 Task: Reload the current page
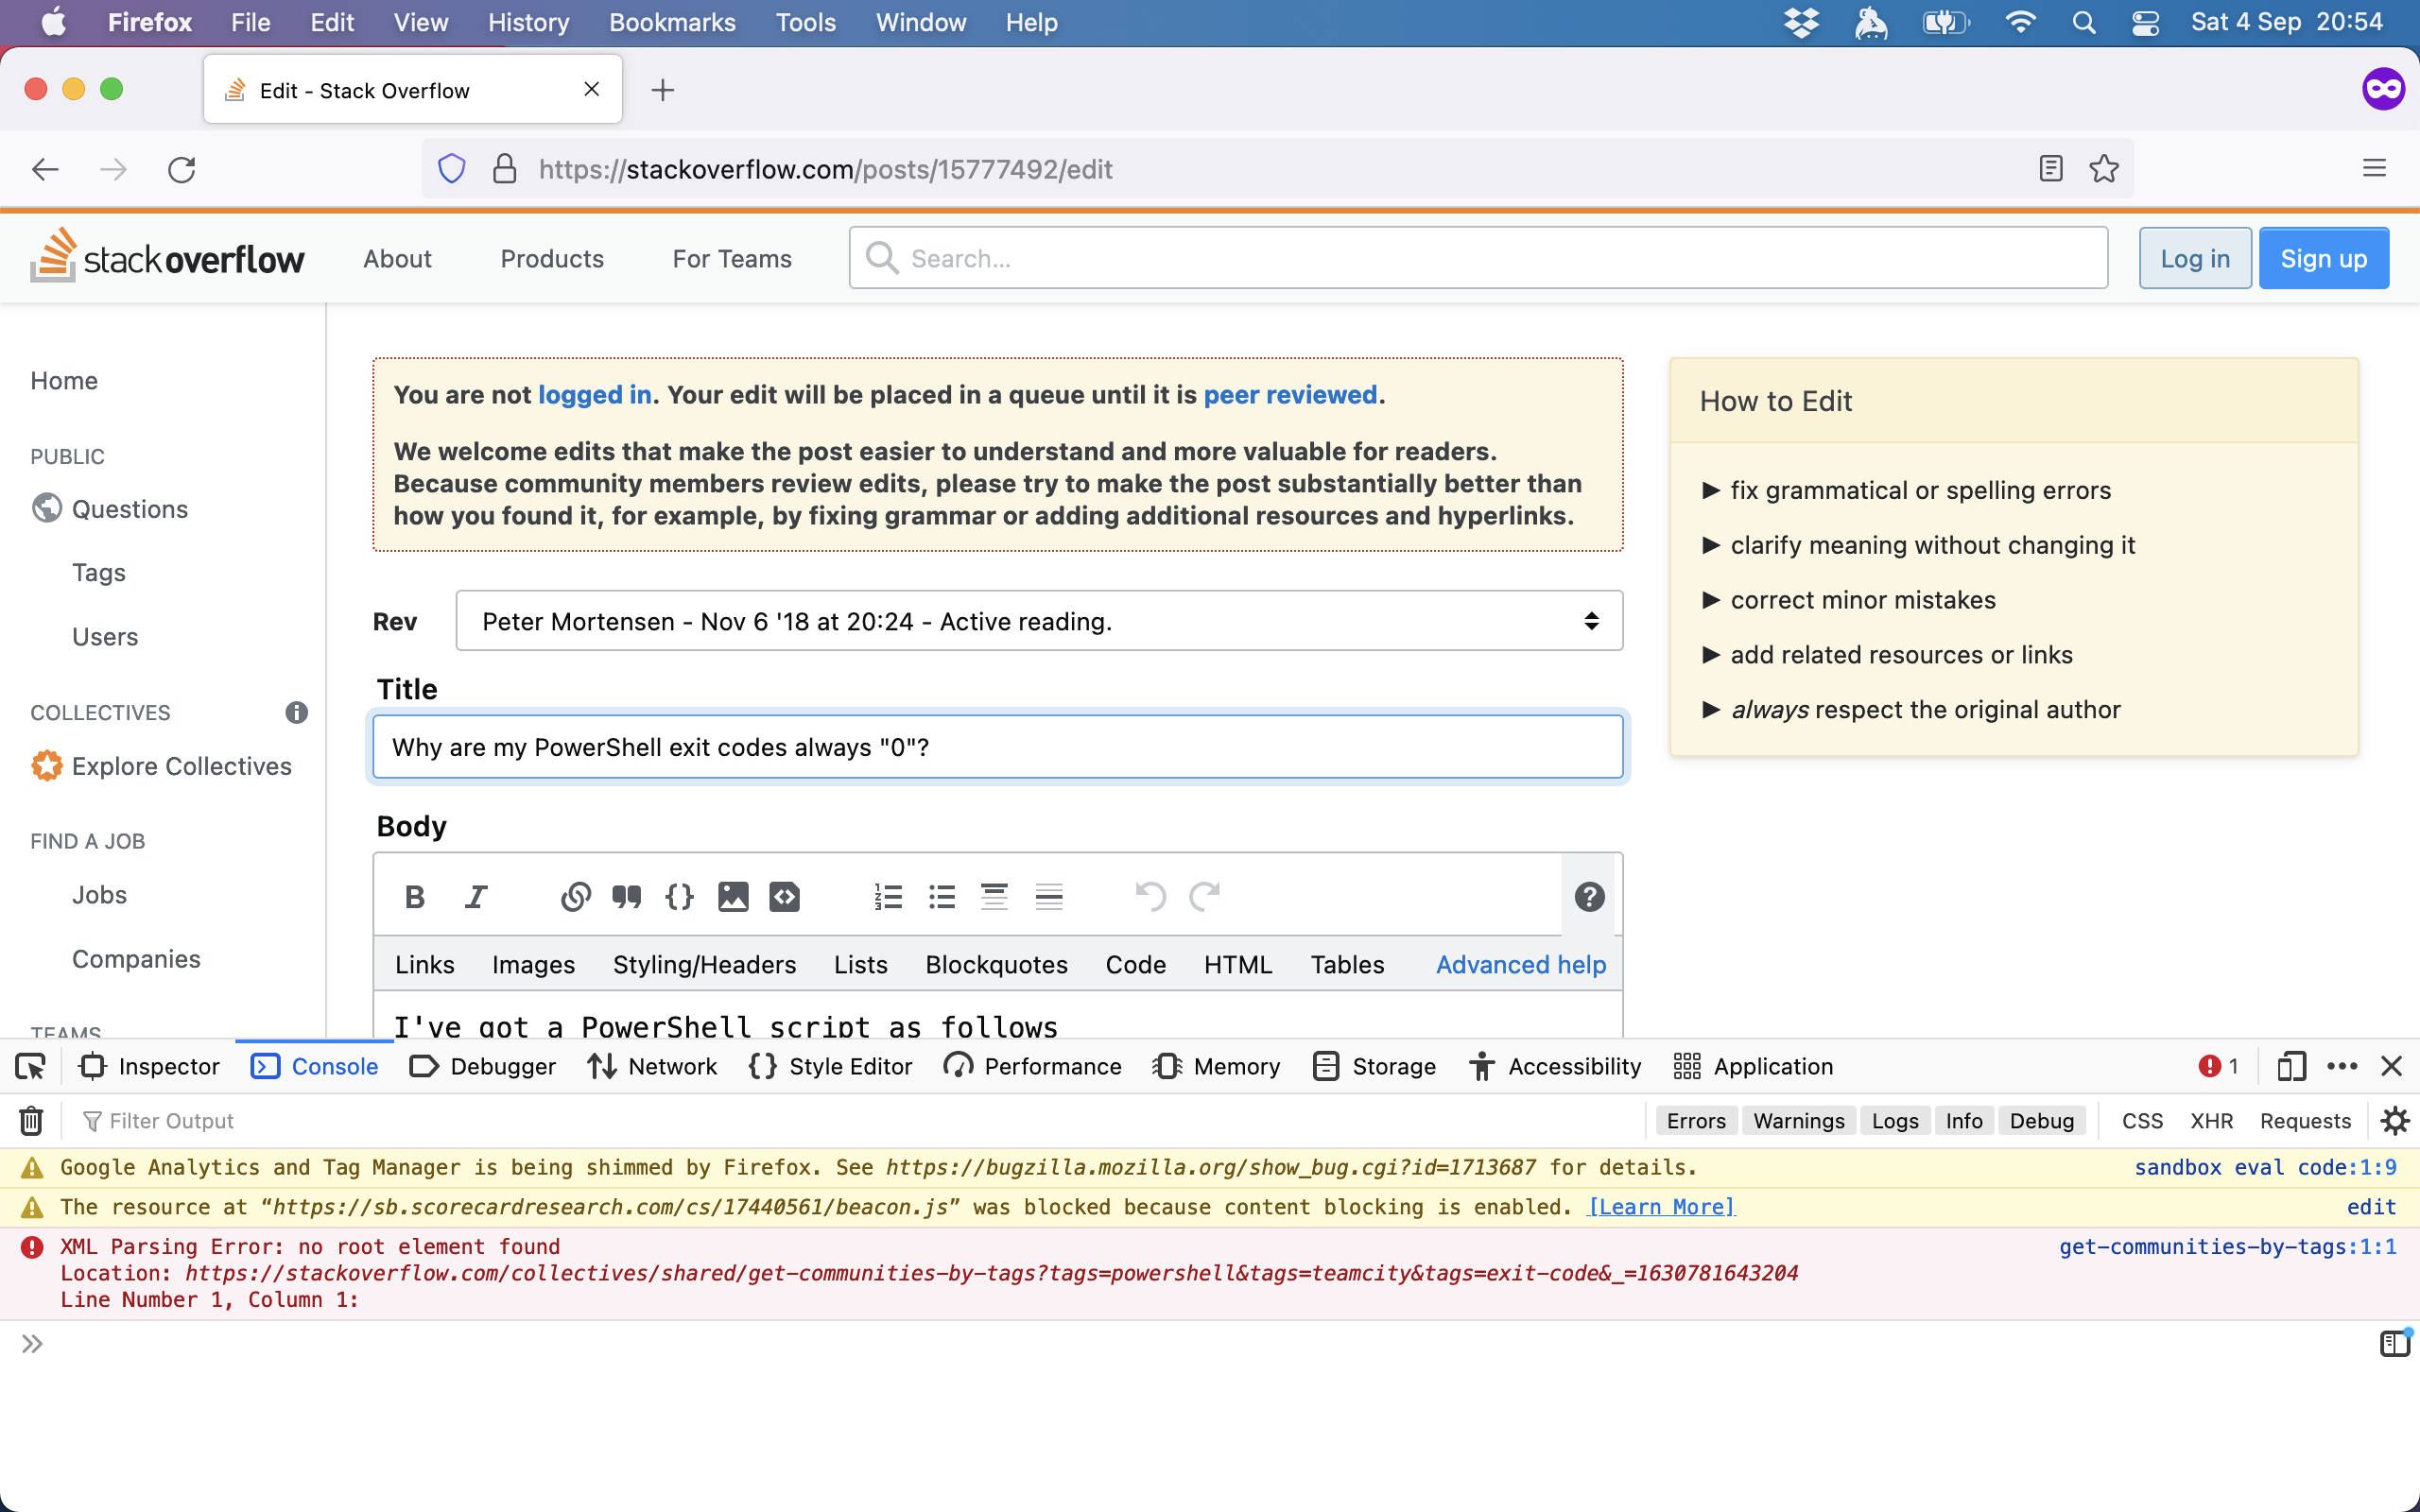click(182, 169)
